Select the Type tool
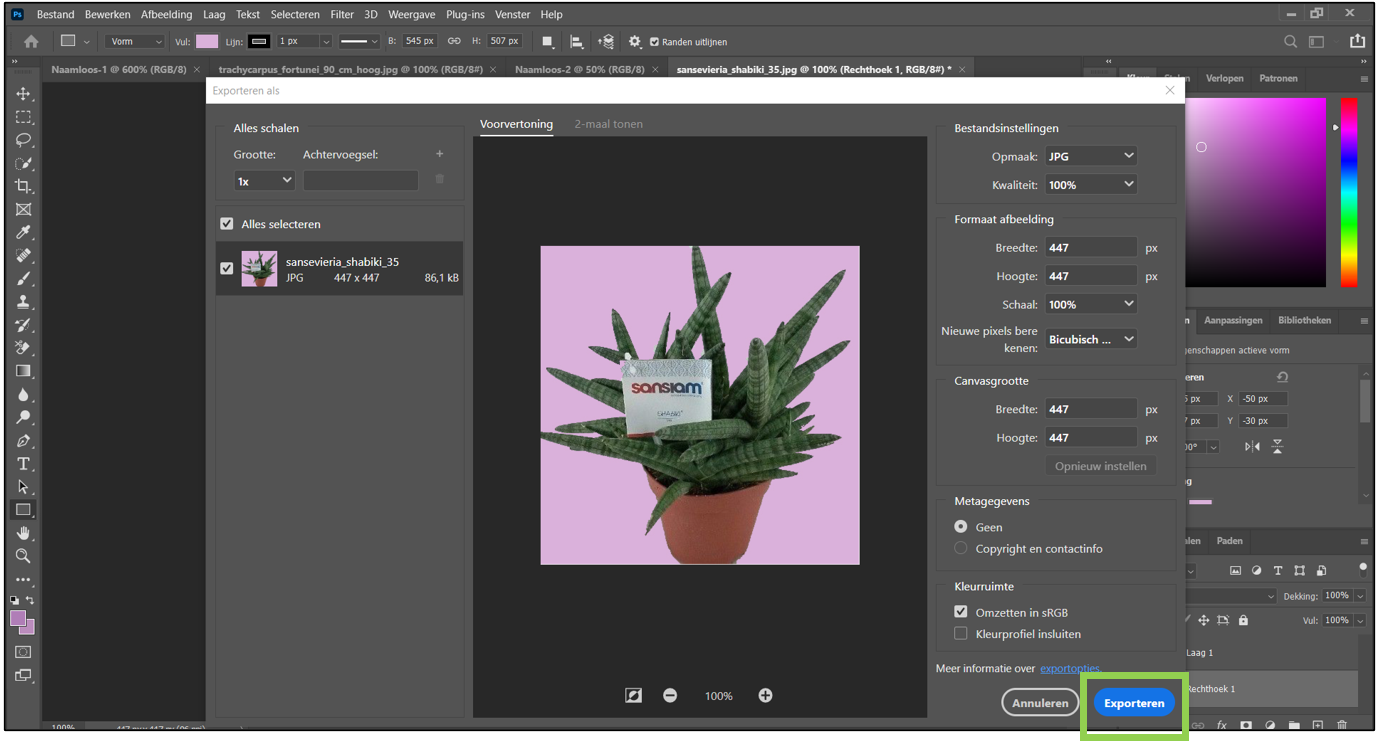1393x742 pixels. pos(23,464)
